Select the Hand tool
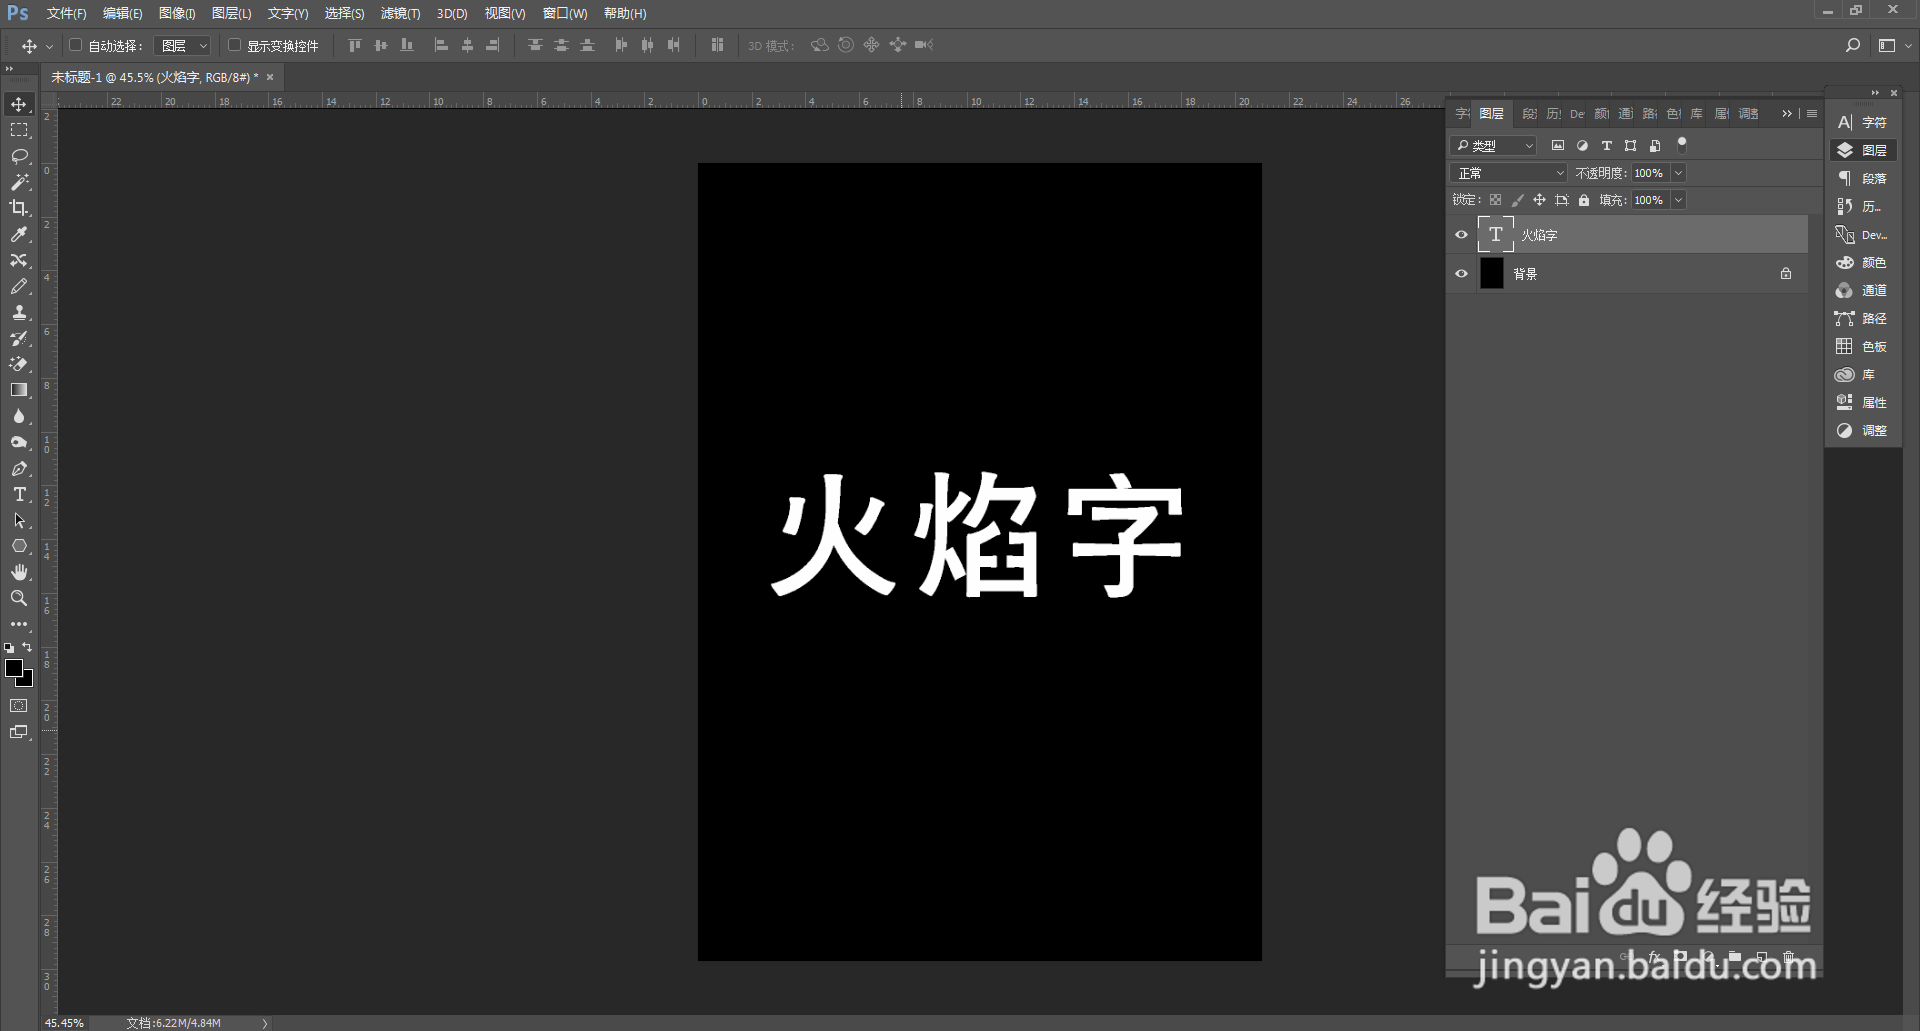Image resolution: width=1920 pixels, height=1031 pixels. [x=19, y=572]
